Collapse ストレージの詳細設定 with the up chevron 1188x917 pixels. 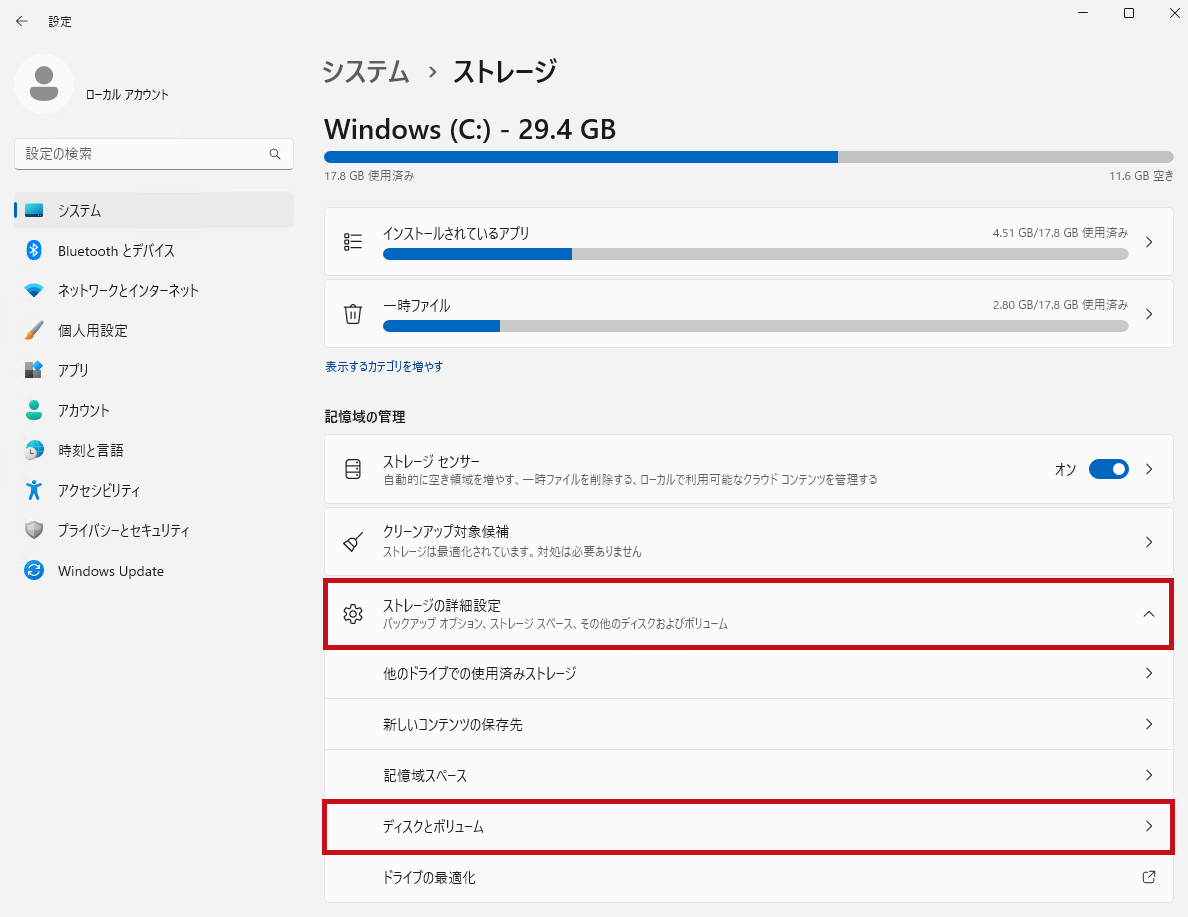tap(1149, 614)
